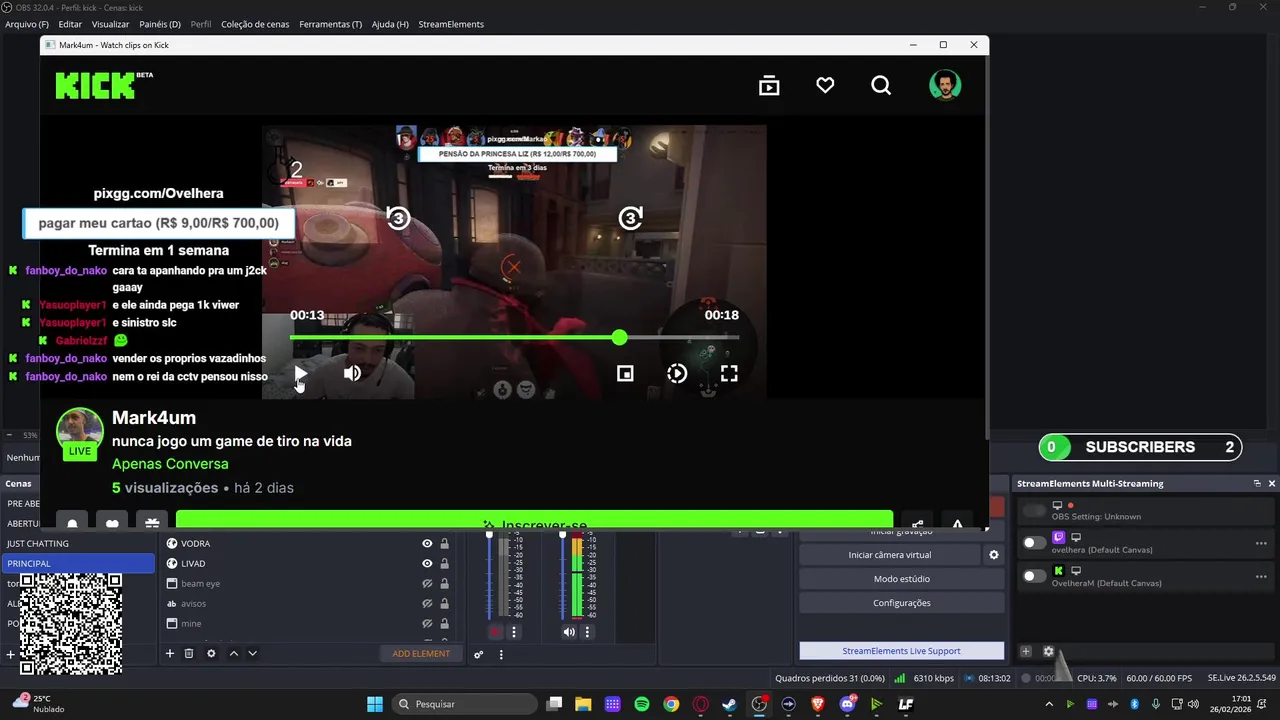The height and width of the screenshot is (720, 1280).
Task: Toggle lock on VODRA source
Action: click(x=444, y=543)
